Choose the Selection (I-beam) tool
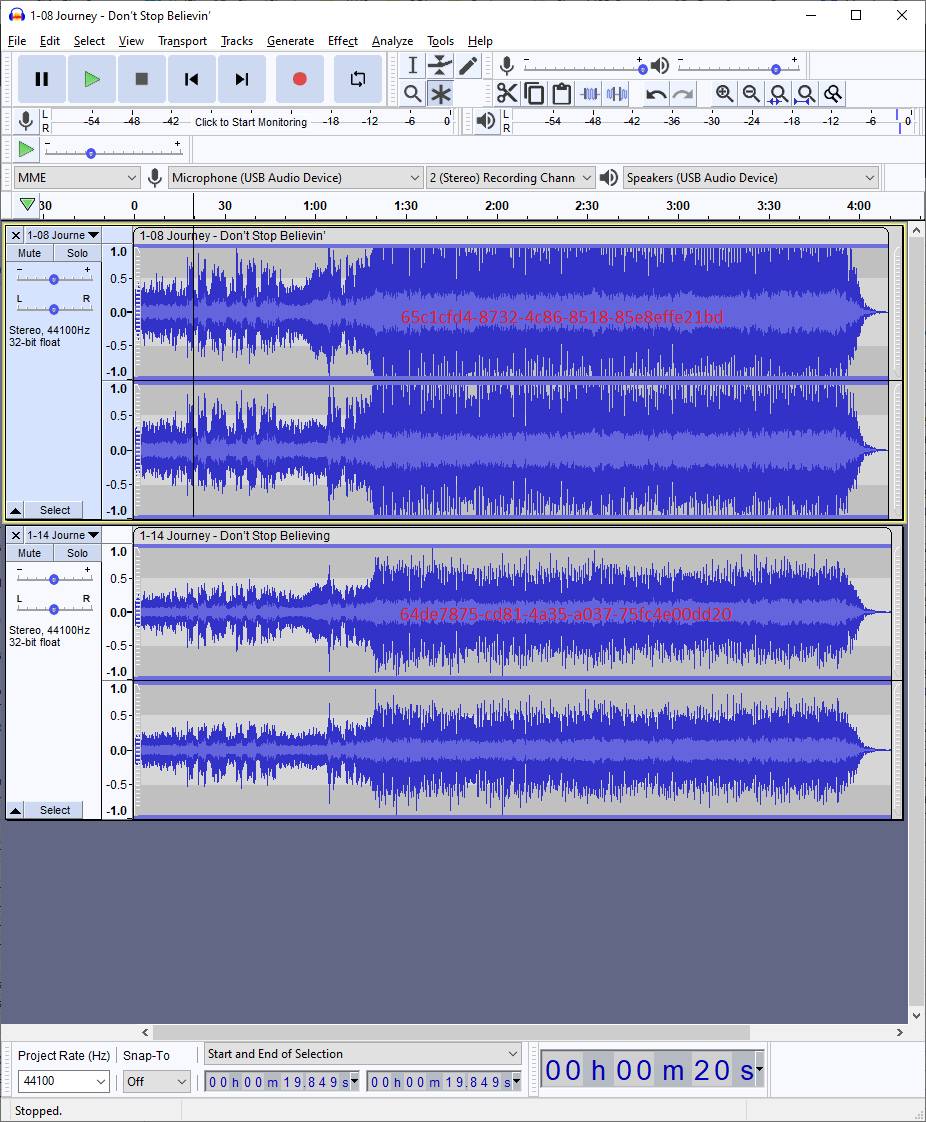Viewport: 926px width, 1122px height. click(x=412, y=66)
